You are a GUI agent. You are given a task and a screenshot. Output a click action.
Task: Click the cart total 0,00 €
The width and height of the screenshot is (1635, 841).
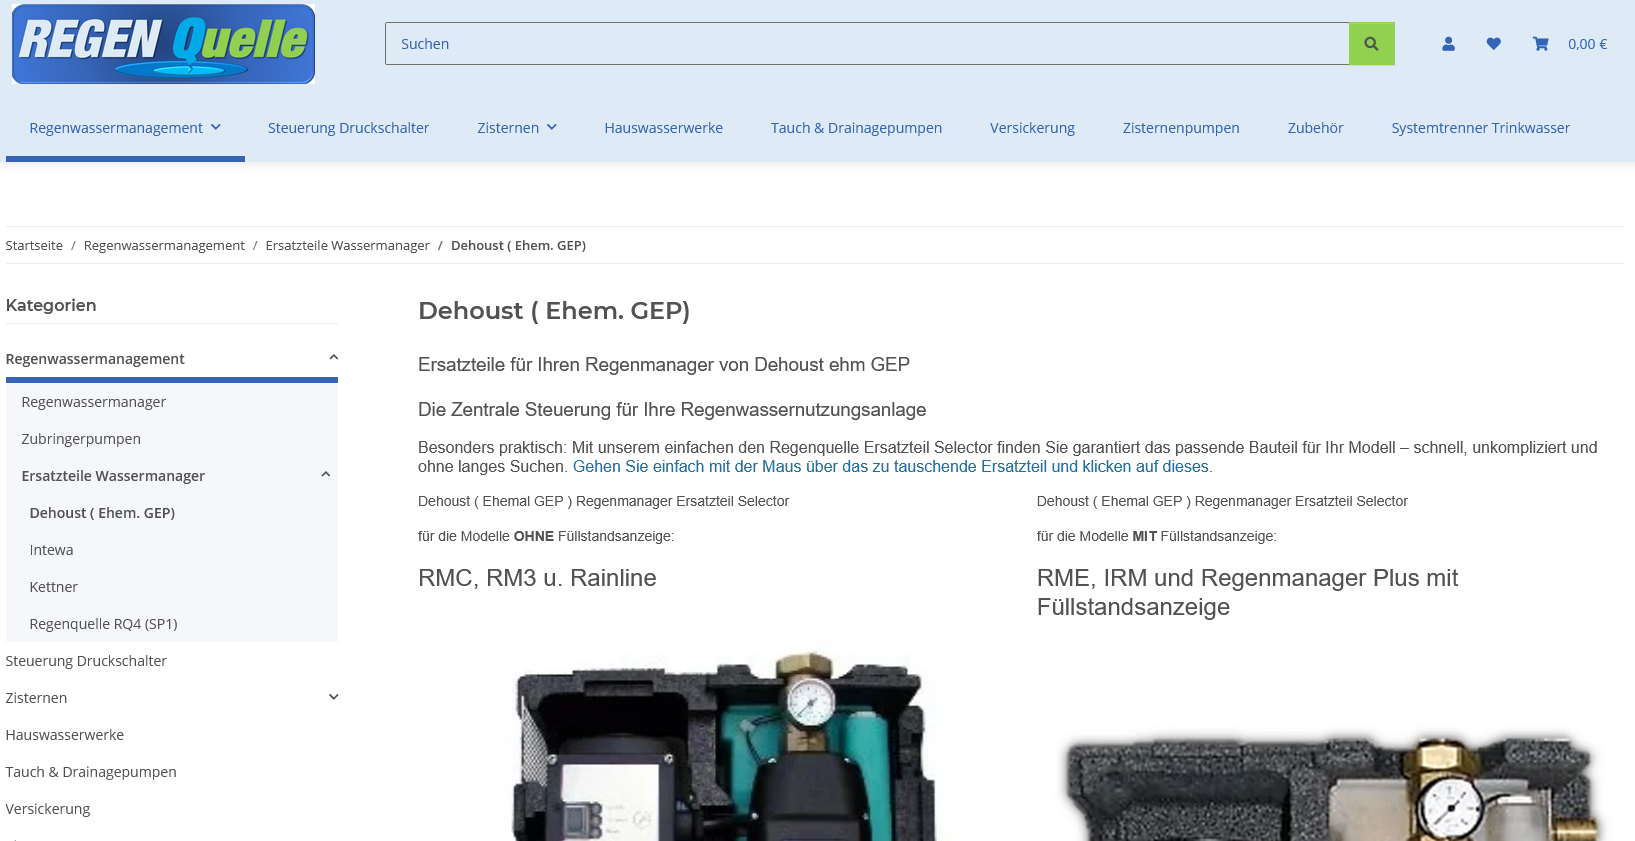(1588, 44)
